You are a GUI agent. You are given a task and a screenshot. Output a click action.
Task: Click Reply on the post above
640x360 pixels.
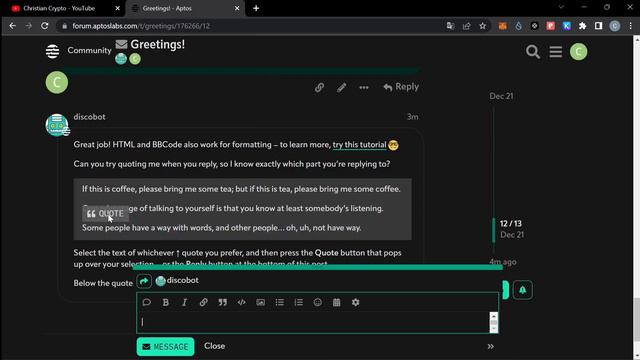coord(401,87)
